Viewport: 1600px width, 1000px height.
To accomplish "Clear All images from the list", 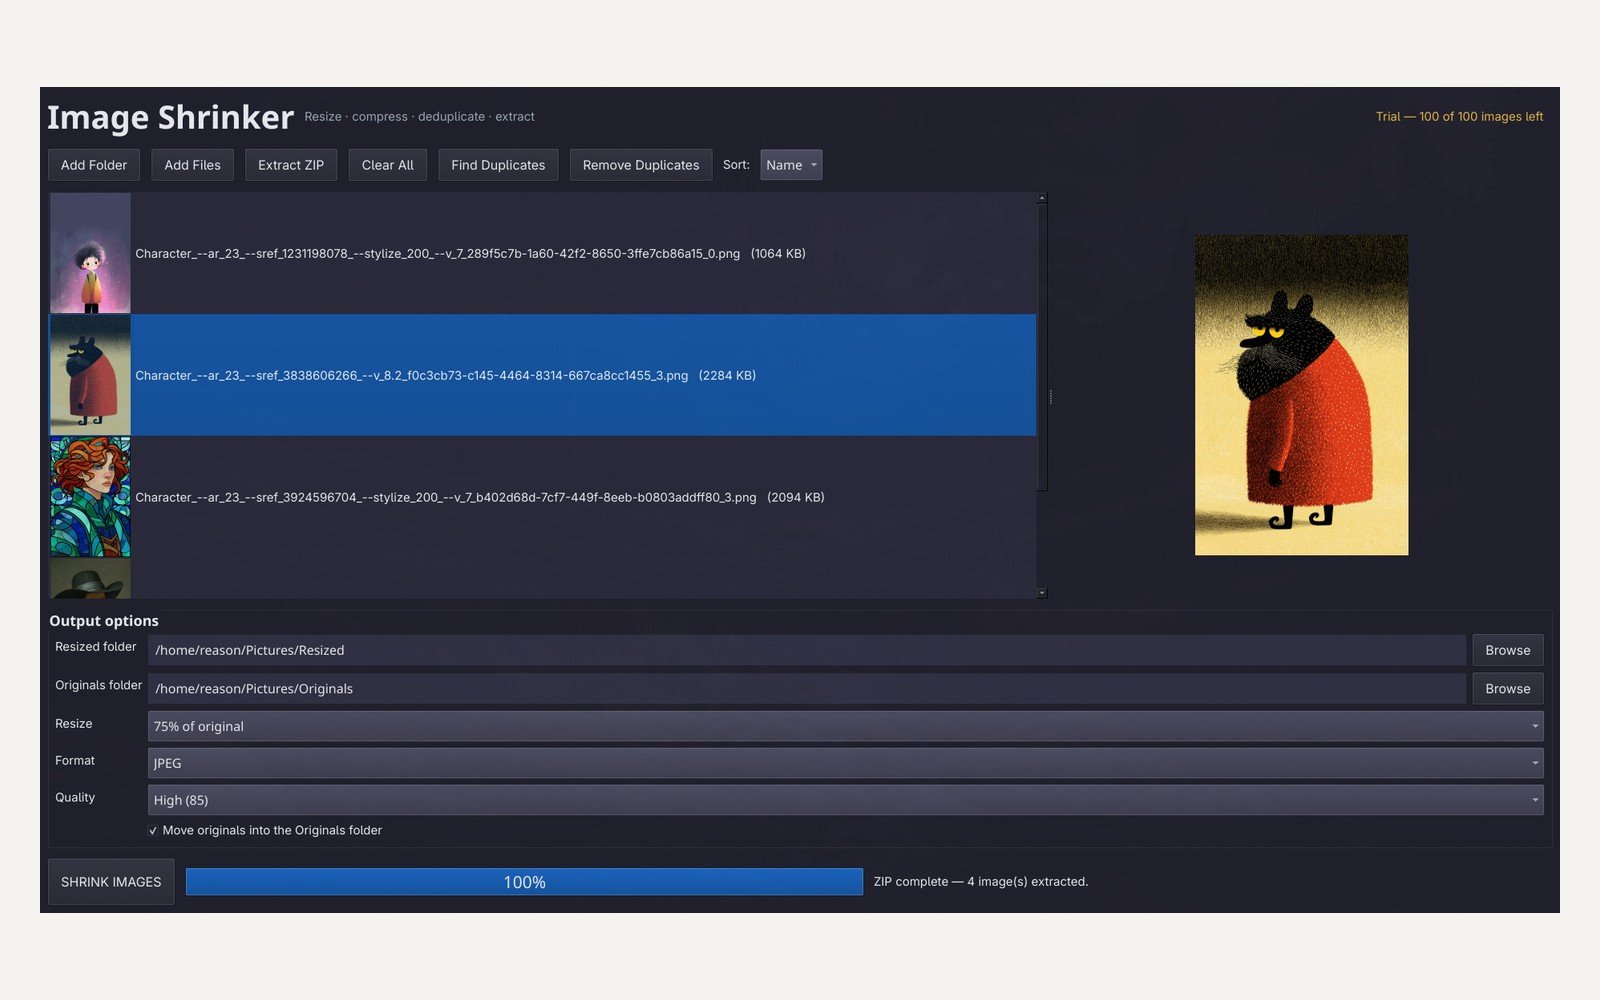I will (387, 165).
